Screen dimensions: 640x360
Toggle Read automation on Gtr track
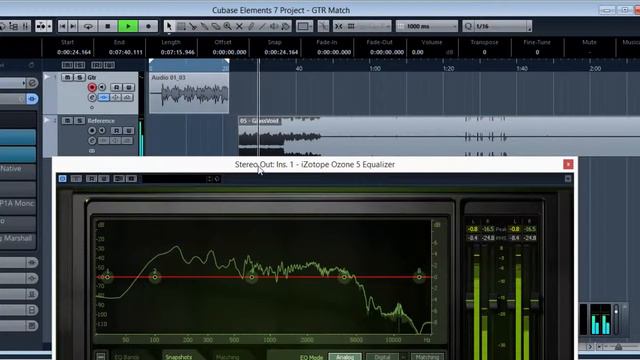tap(116, 87)
